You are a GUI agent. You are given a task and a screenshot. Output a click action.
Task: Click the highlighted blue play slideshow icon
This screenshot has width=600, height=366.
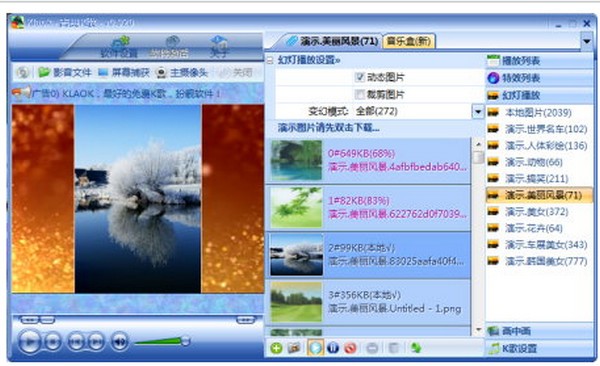[315, 348]
